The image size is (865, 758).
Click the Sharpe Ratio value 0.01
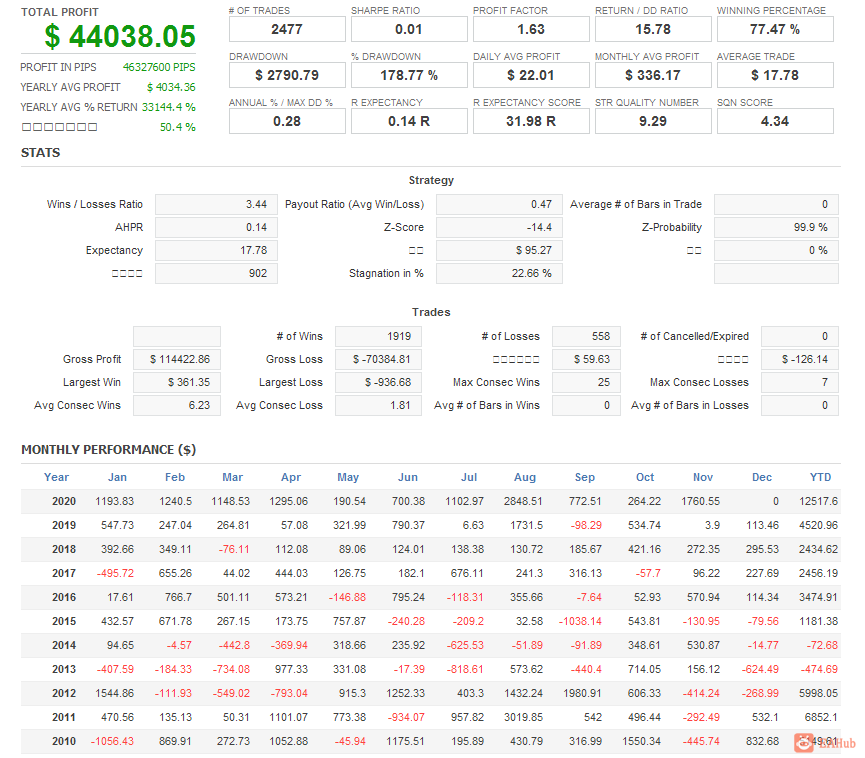pos(409,29)
